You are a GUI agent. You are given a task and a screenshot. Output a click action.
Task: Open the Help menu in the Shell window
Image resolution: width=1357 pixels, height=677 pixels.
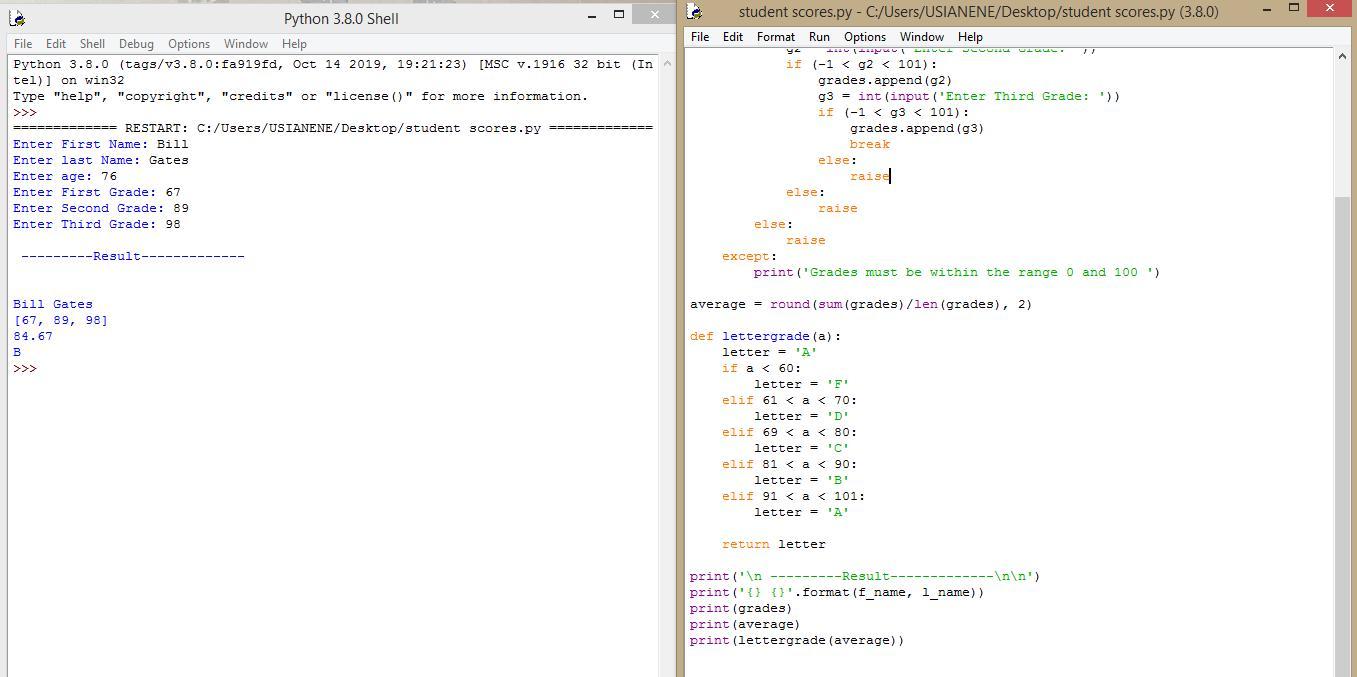pyautogui.click(x=294, y=44)
